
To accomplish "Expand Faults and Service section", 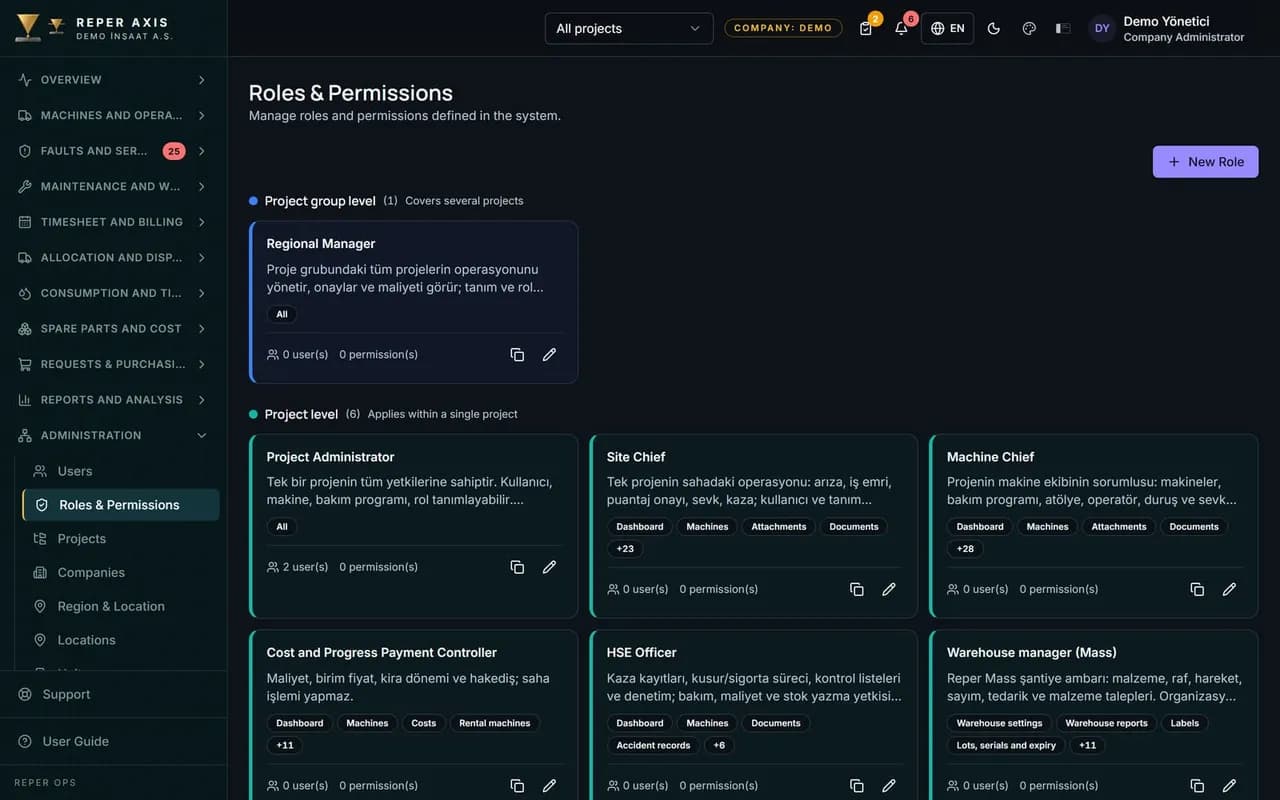I will [x=113, y=151].
